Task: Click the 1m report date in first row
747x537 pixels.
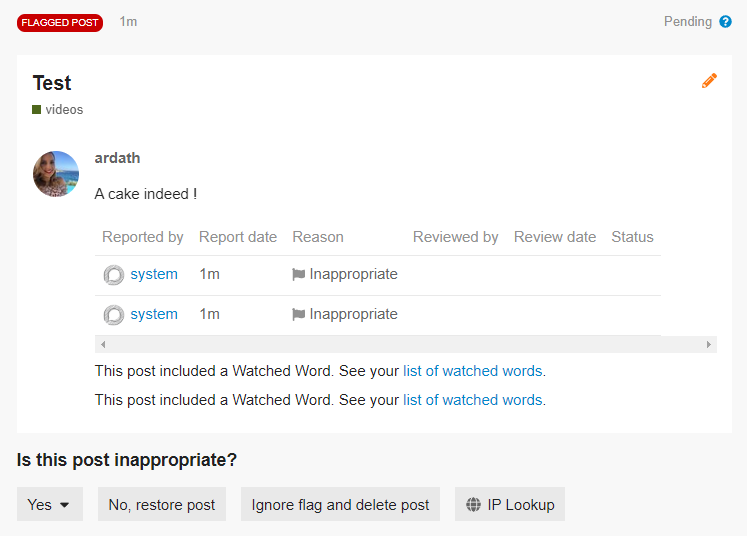Action: point(210,274)
